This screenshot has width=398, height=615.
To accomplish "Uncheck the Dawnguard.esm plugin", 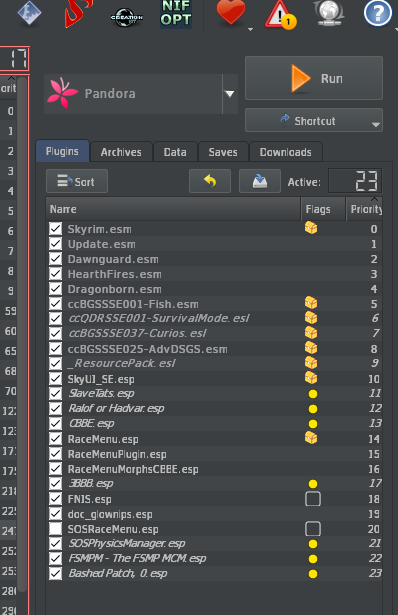I will pyautogui.click(x=55, y=259).
